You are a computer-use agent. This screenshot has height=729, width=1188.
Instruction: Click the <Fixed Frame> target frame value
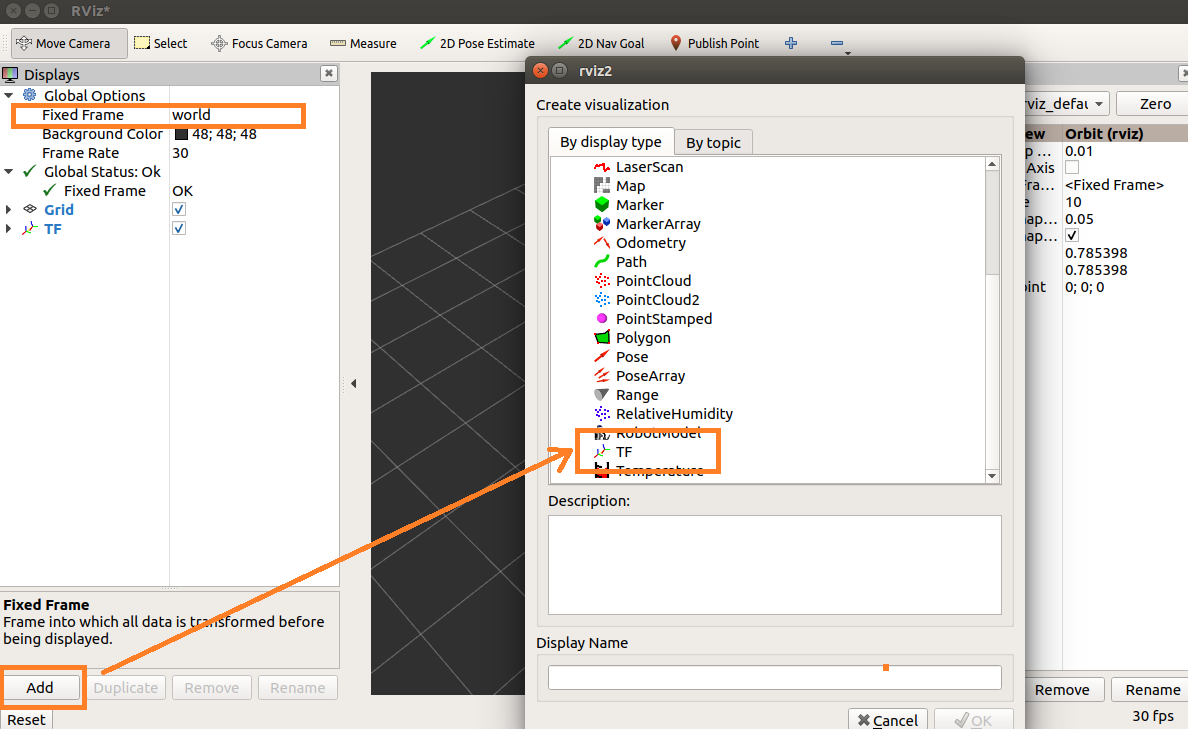pos(1114,185)
